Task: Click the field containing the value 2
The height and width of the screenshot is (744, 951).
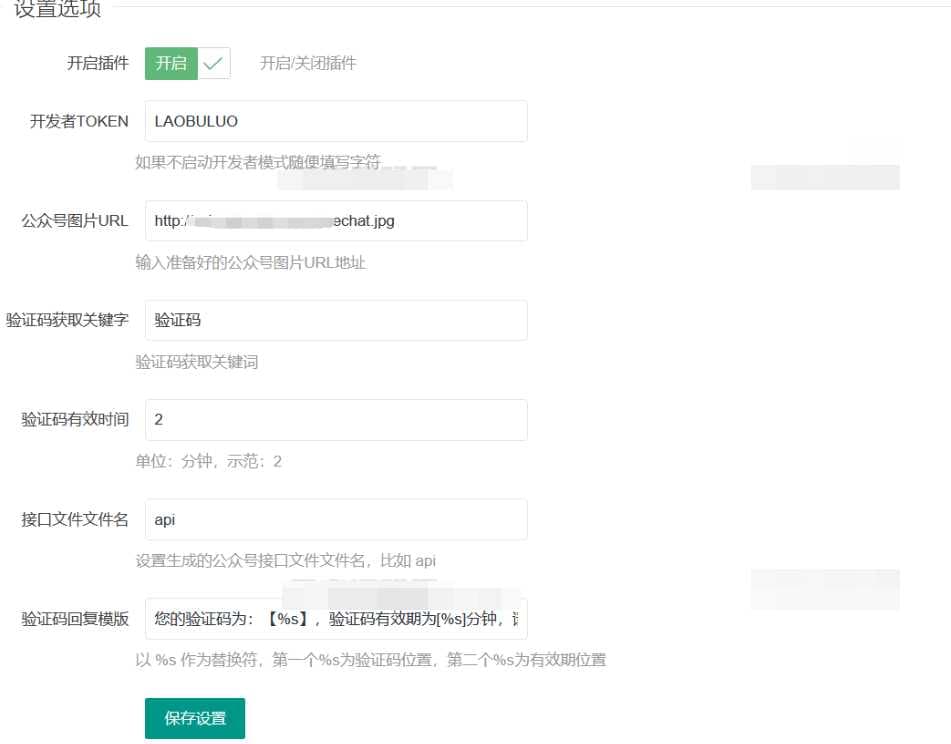Action: coord(335,420)
